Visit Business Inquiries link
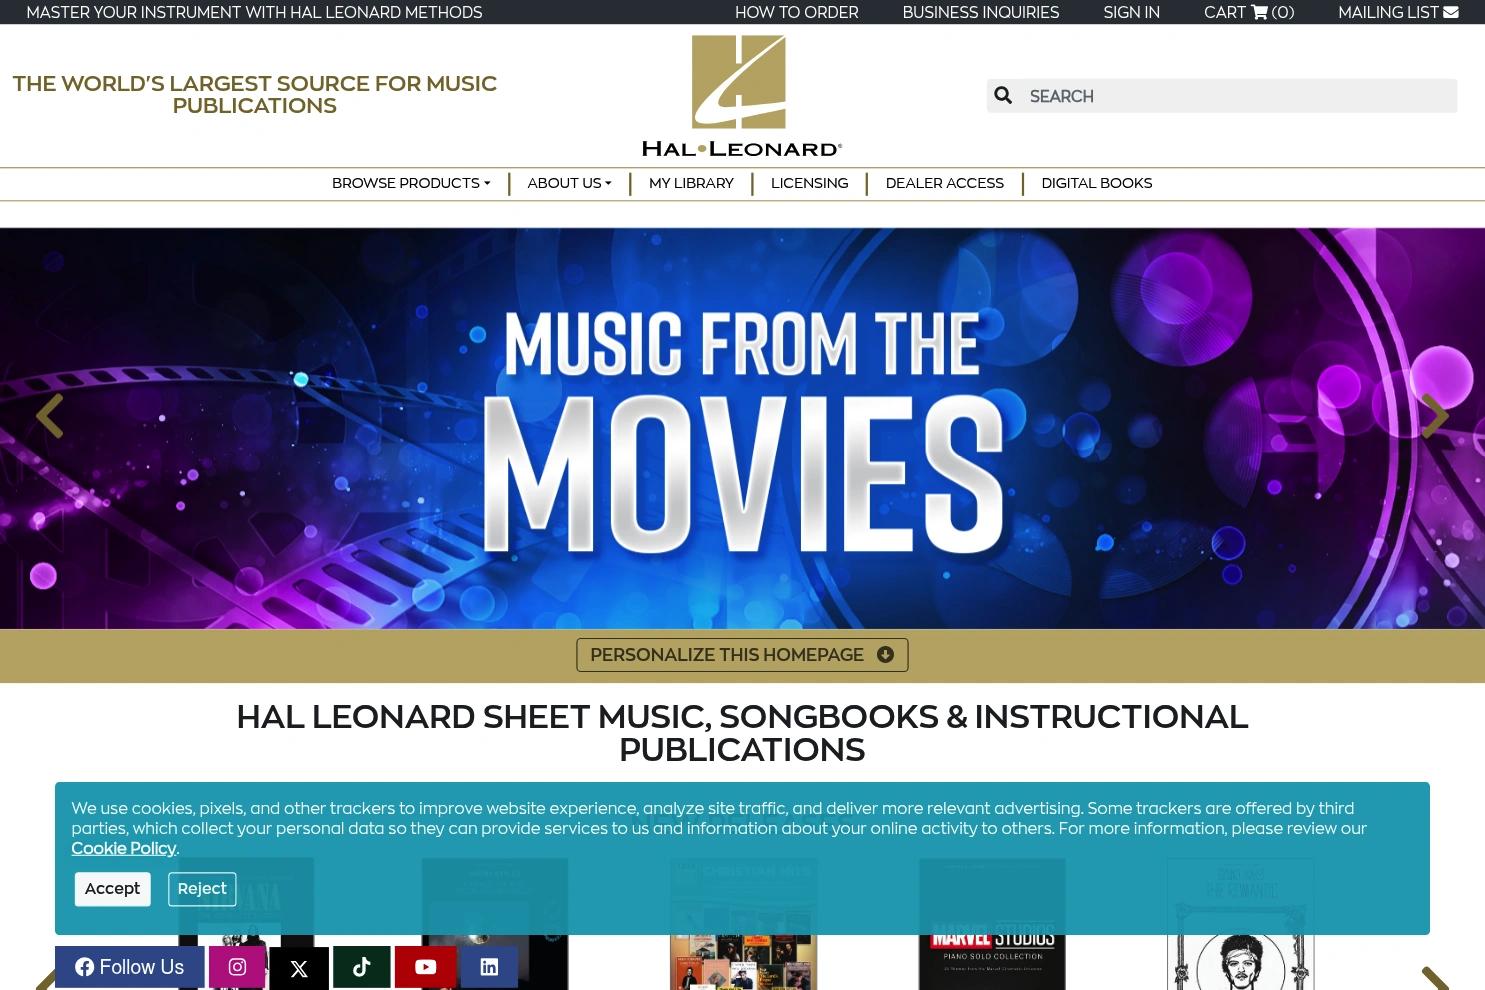This screenshot has width=1485, height=990. click(x=980, y=12)
